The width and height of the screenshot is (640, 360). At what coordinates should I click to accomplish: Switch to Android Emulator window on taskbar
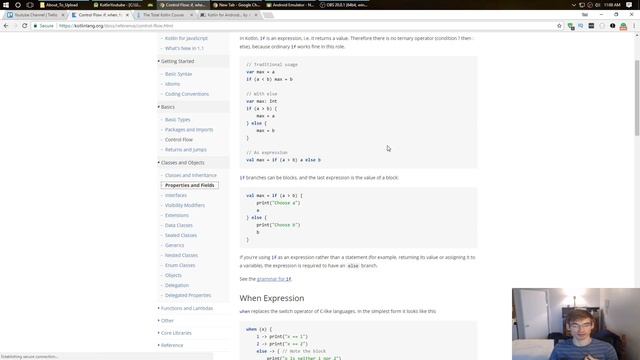(290, 5)
